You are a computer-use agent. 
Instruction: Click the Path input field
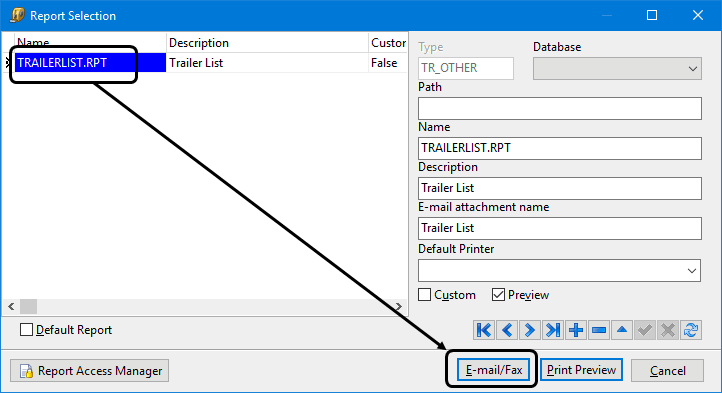pos(560,108)
